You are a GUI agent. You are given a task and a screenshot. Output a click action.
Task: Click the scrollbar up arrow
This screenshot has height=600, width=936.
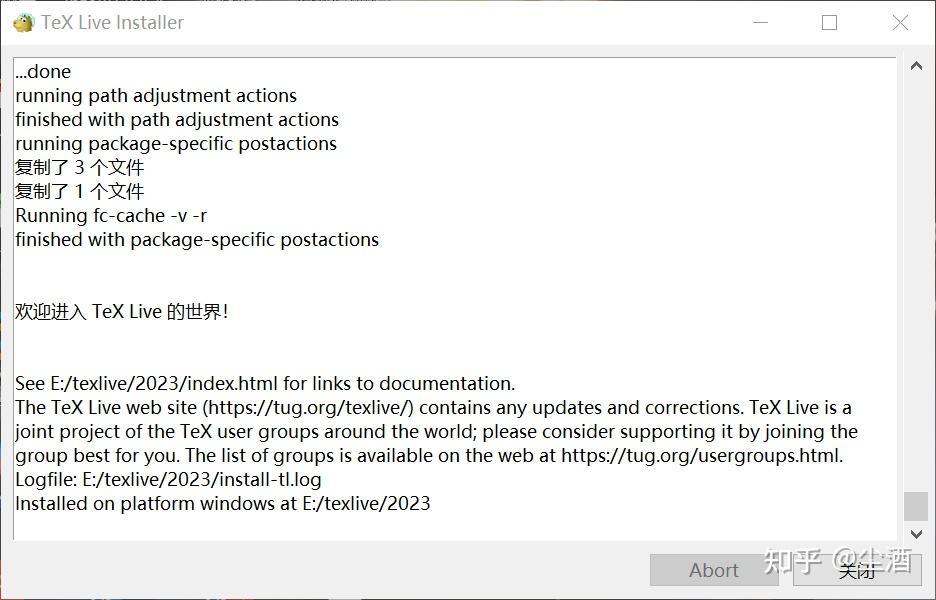click(916, 65)
